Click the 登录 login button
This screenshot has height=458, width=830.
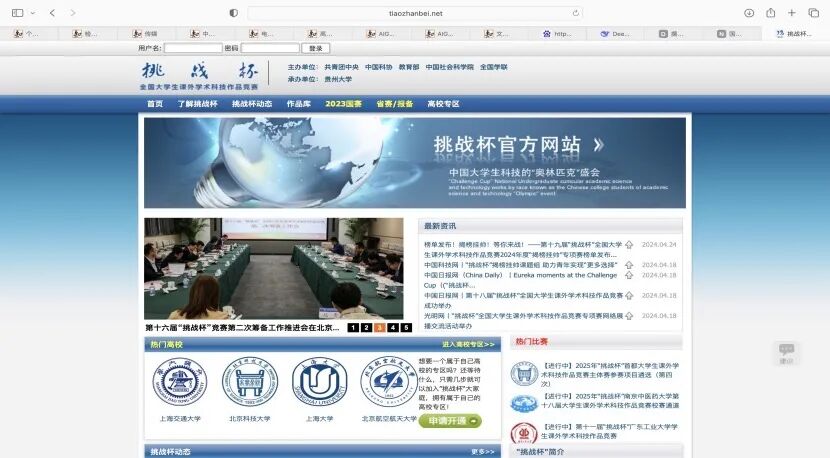point(316,48)
